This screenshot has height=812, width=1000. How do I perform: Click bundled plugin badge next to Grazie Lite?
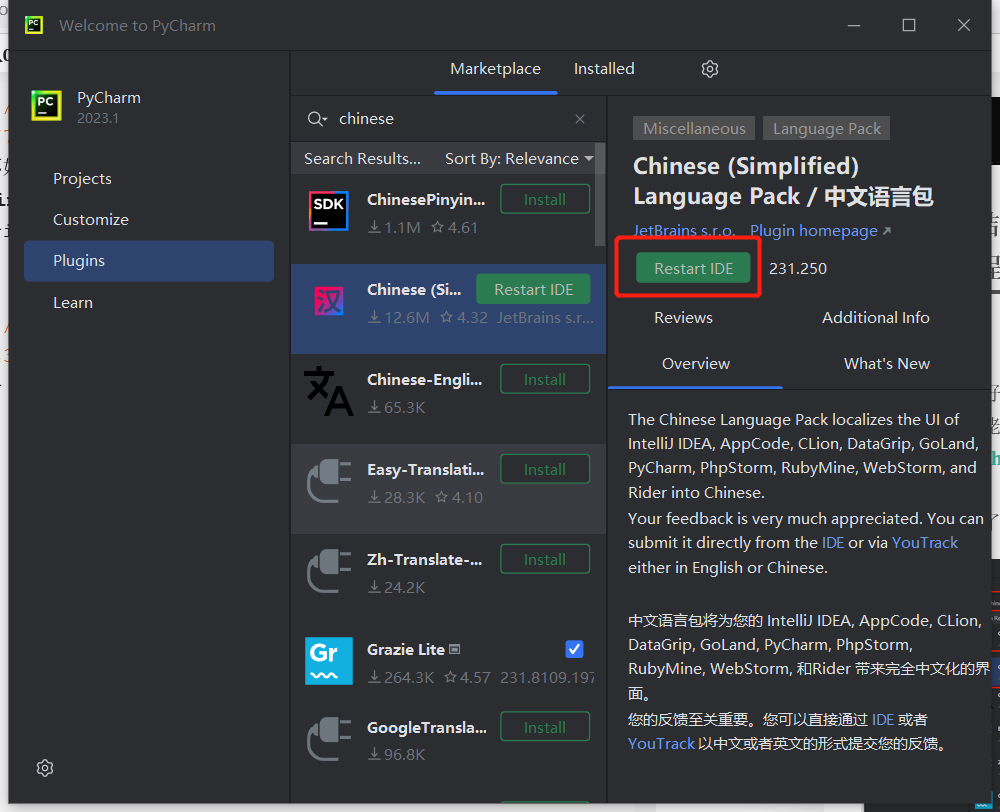455,649
